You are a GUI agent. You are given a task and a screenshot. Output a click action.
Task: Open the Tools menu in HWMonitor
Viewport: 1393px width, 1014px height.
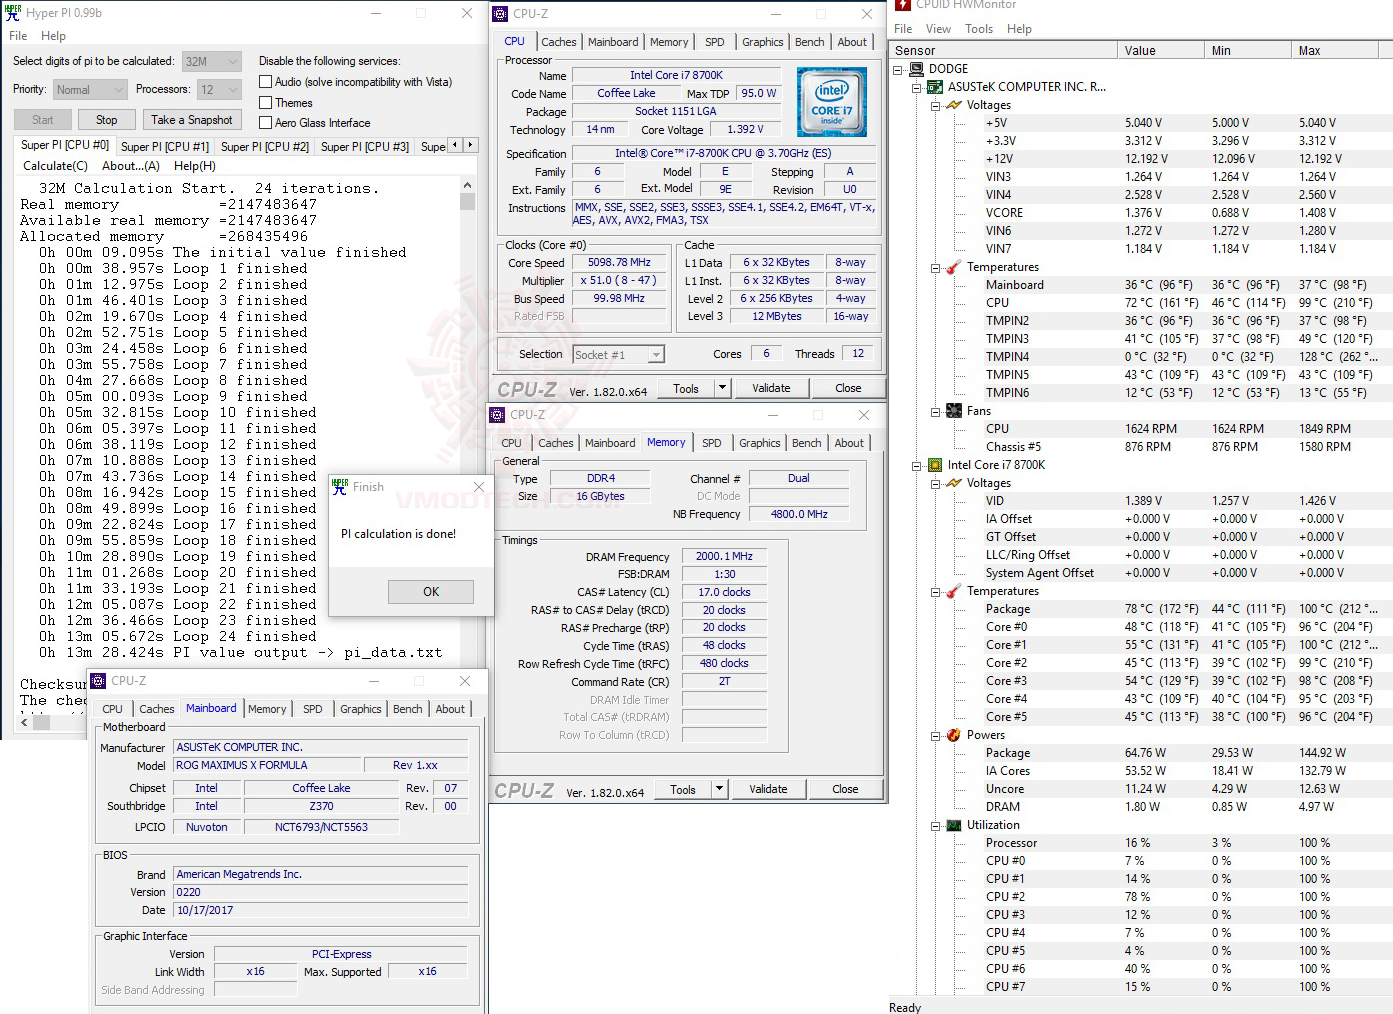979,29
